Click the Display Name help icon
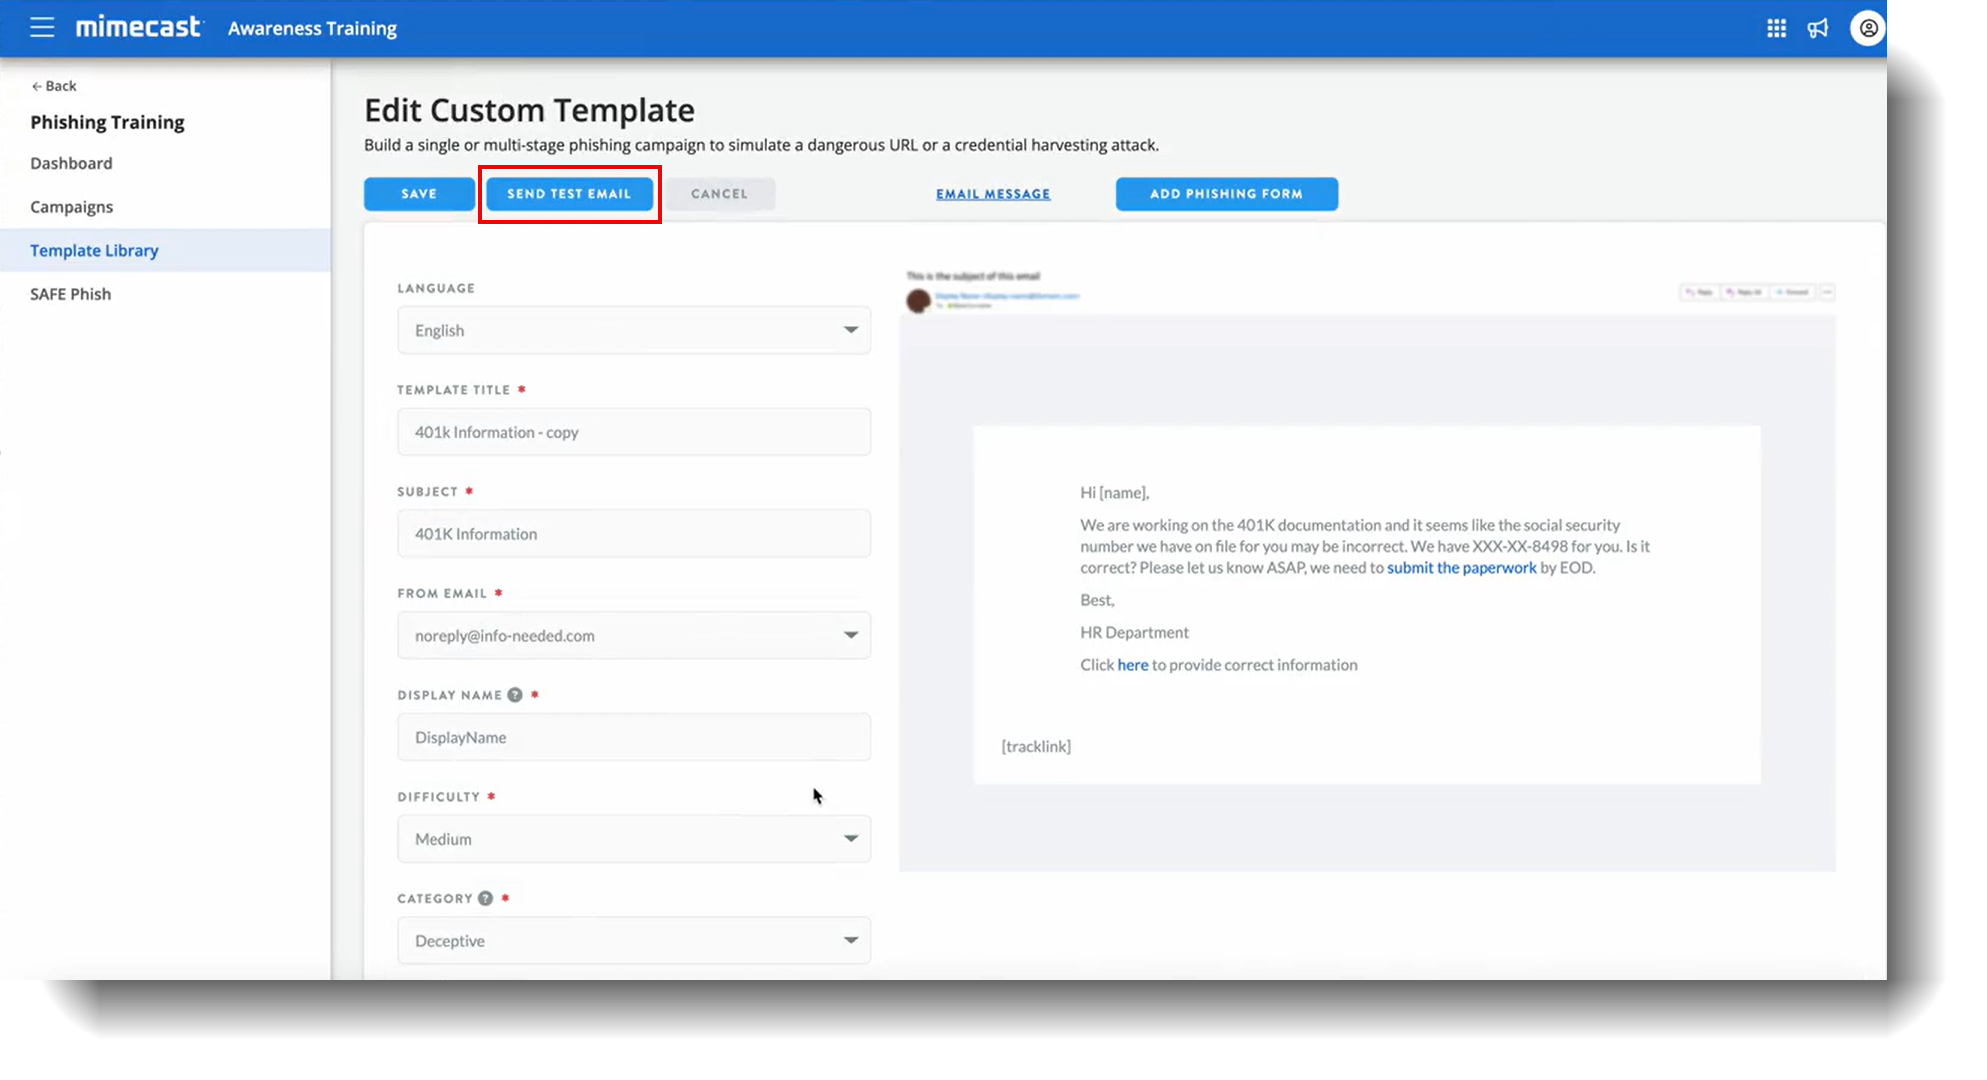 coord(515,694)
